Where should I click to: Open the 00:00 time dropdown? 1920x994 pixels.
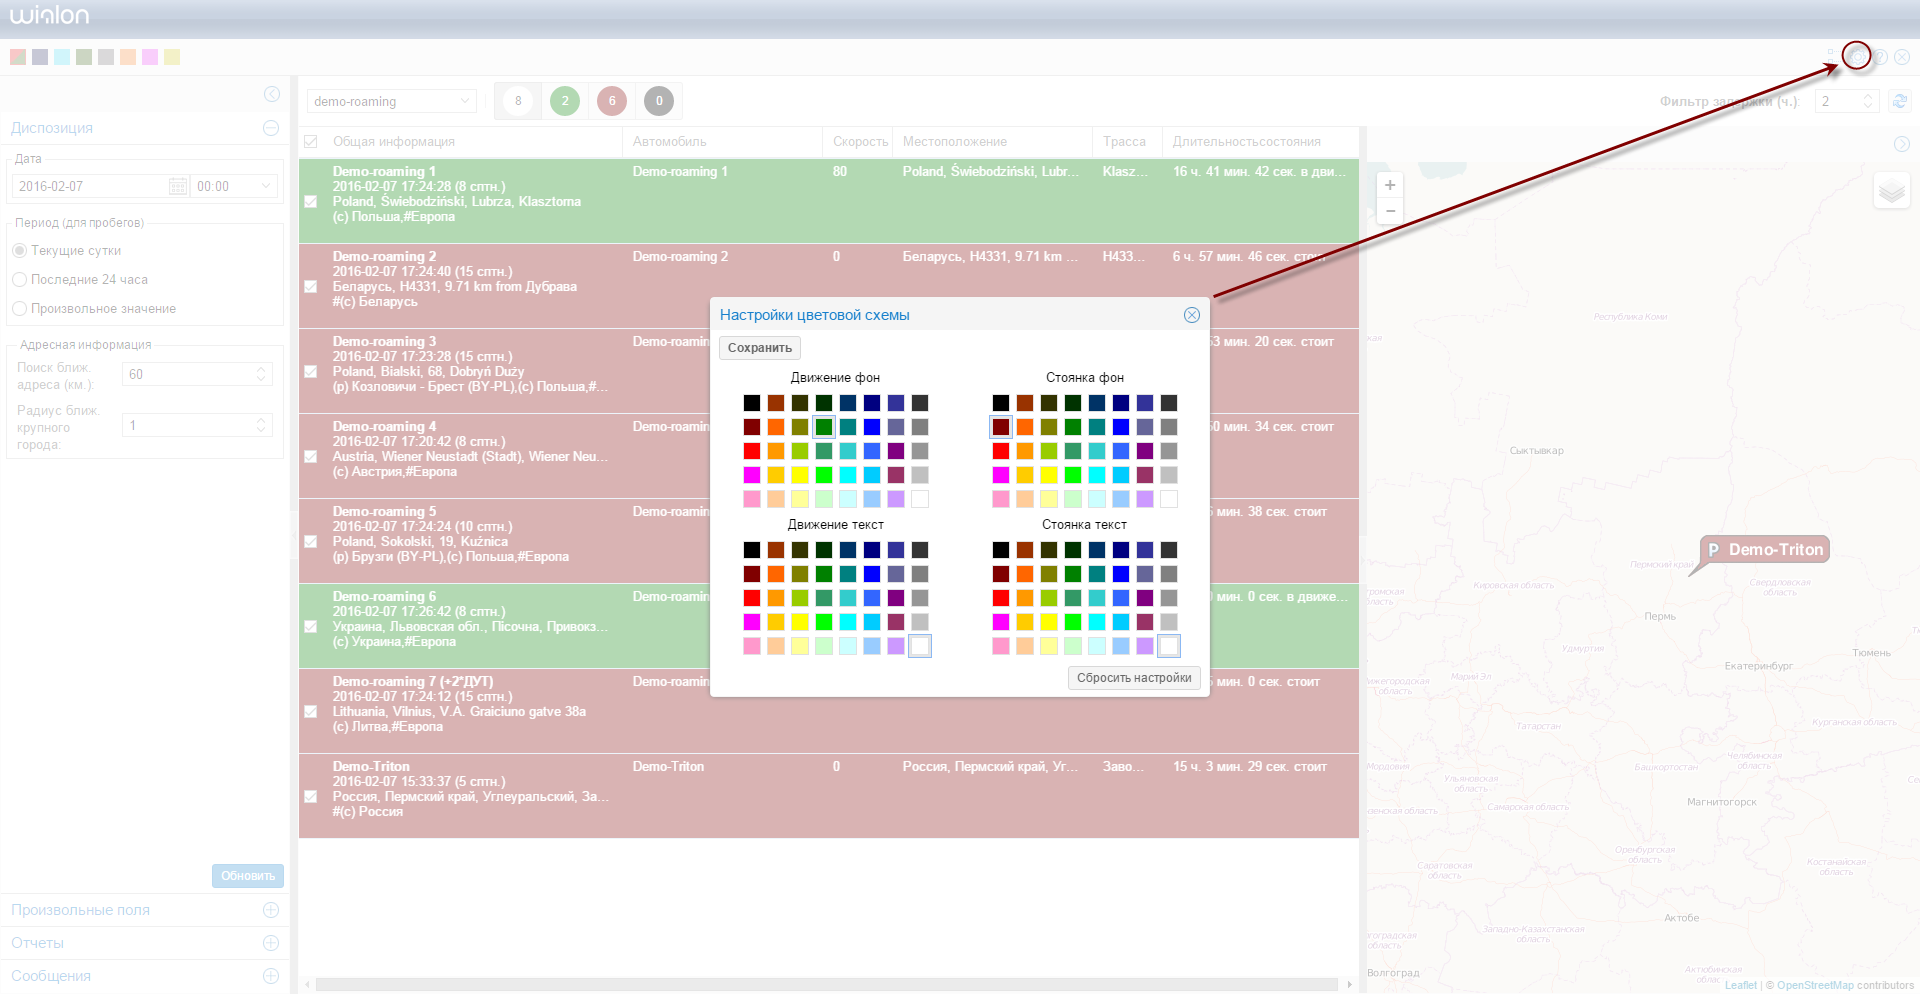[x=234, y=186]
